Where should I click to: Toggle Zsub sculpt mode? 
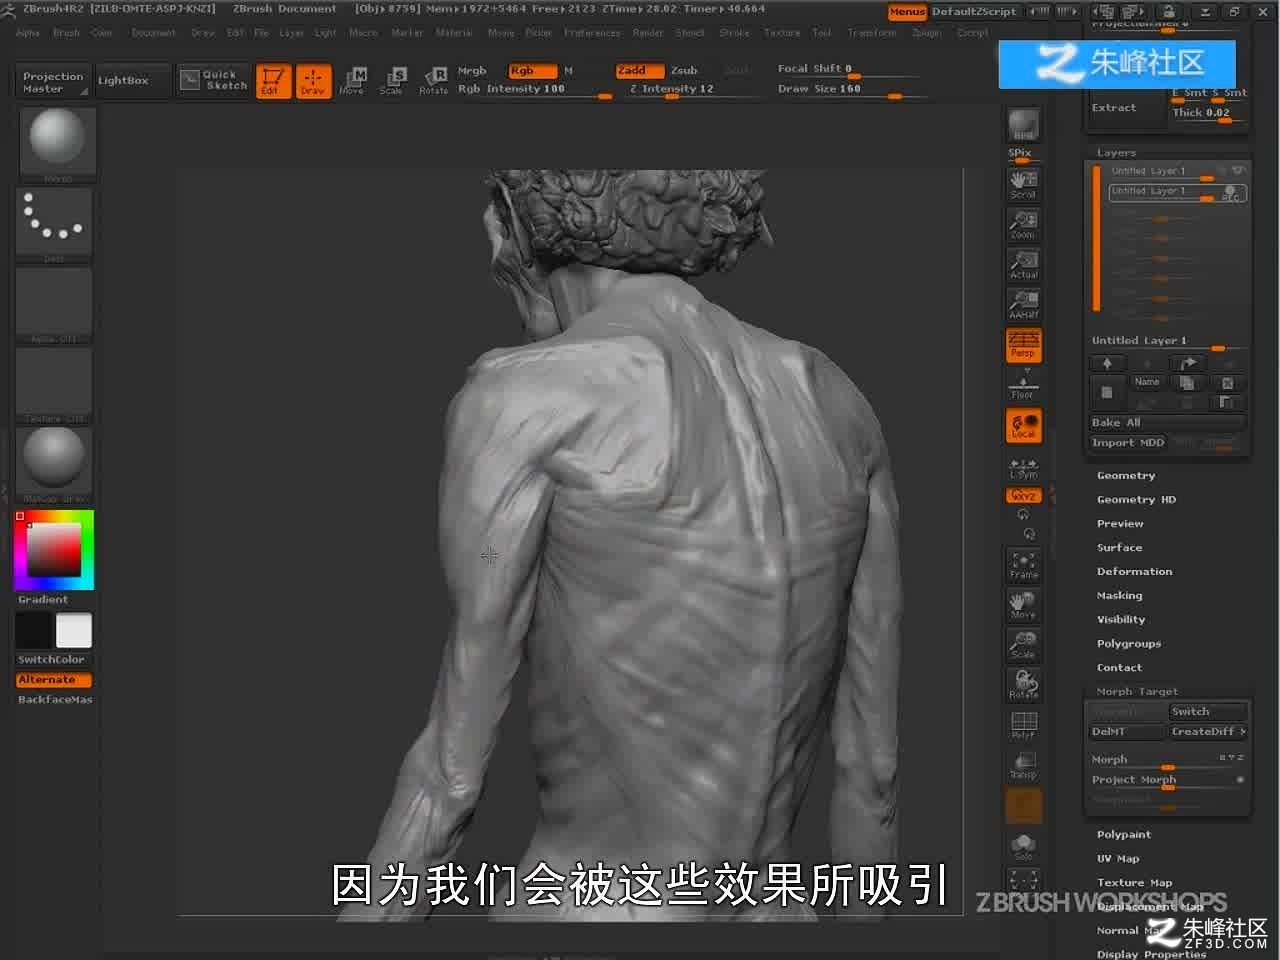(x=684, y=71)
